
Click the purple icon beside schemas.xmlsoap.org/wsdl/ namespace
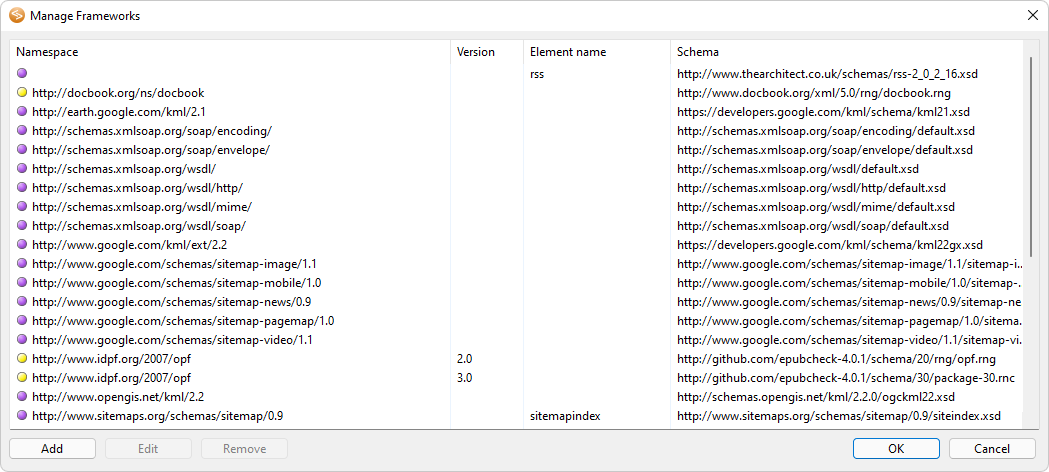click(x=22, y=168)
